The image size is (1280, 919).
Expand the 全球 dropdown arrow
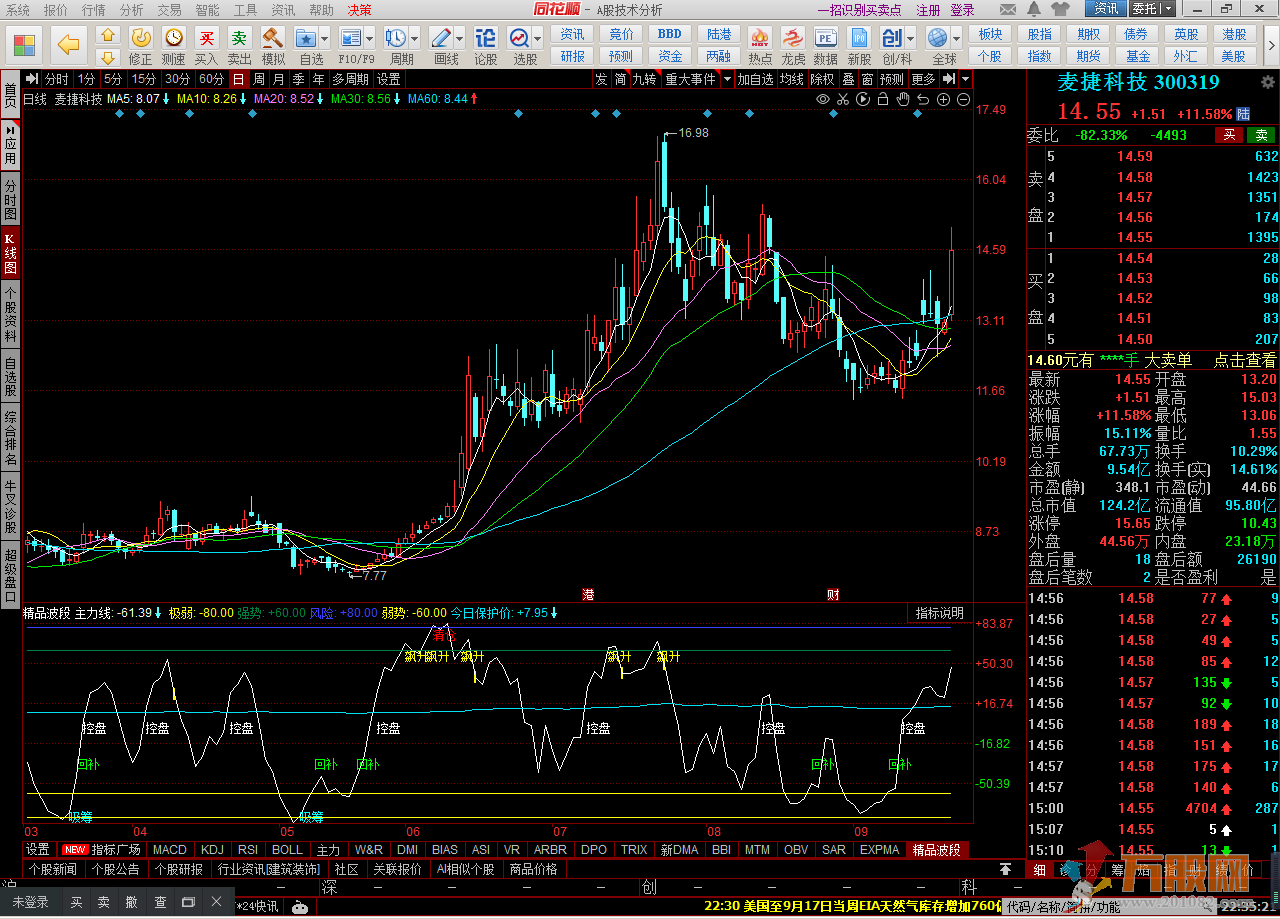click(x=958, y=38)
